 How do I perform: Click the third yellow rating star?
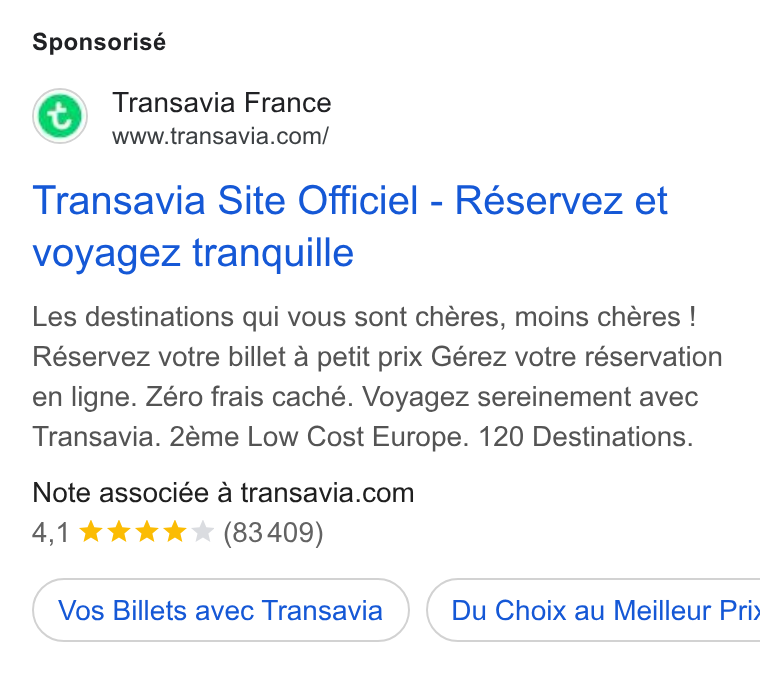click(x=147, y=532)
